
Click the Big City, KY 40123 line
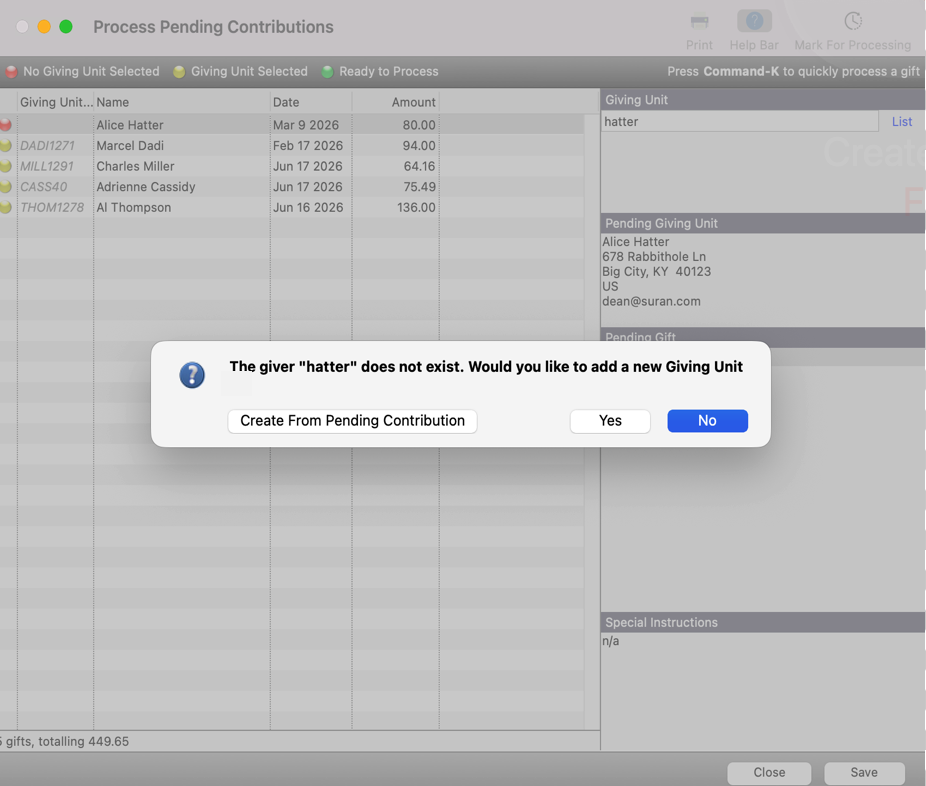[x=656, y=272]
